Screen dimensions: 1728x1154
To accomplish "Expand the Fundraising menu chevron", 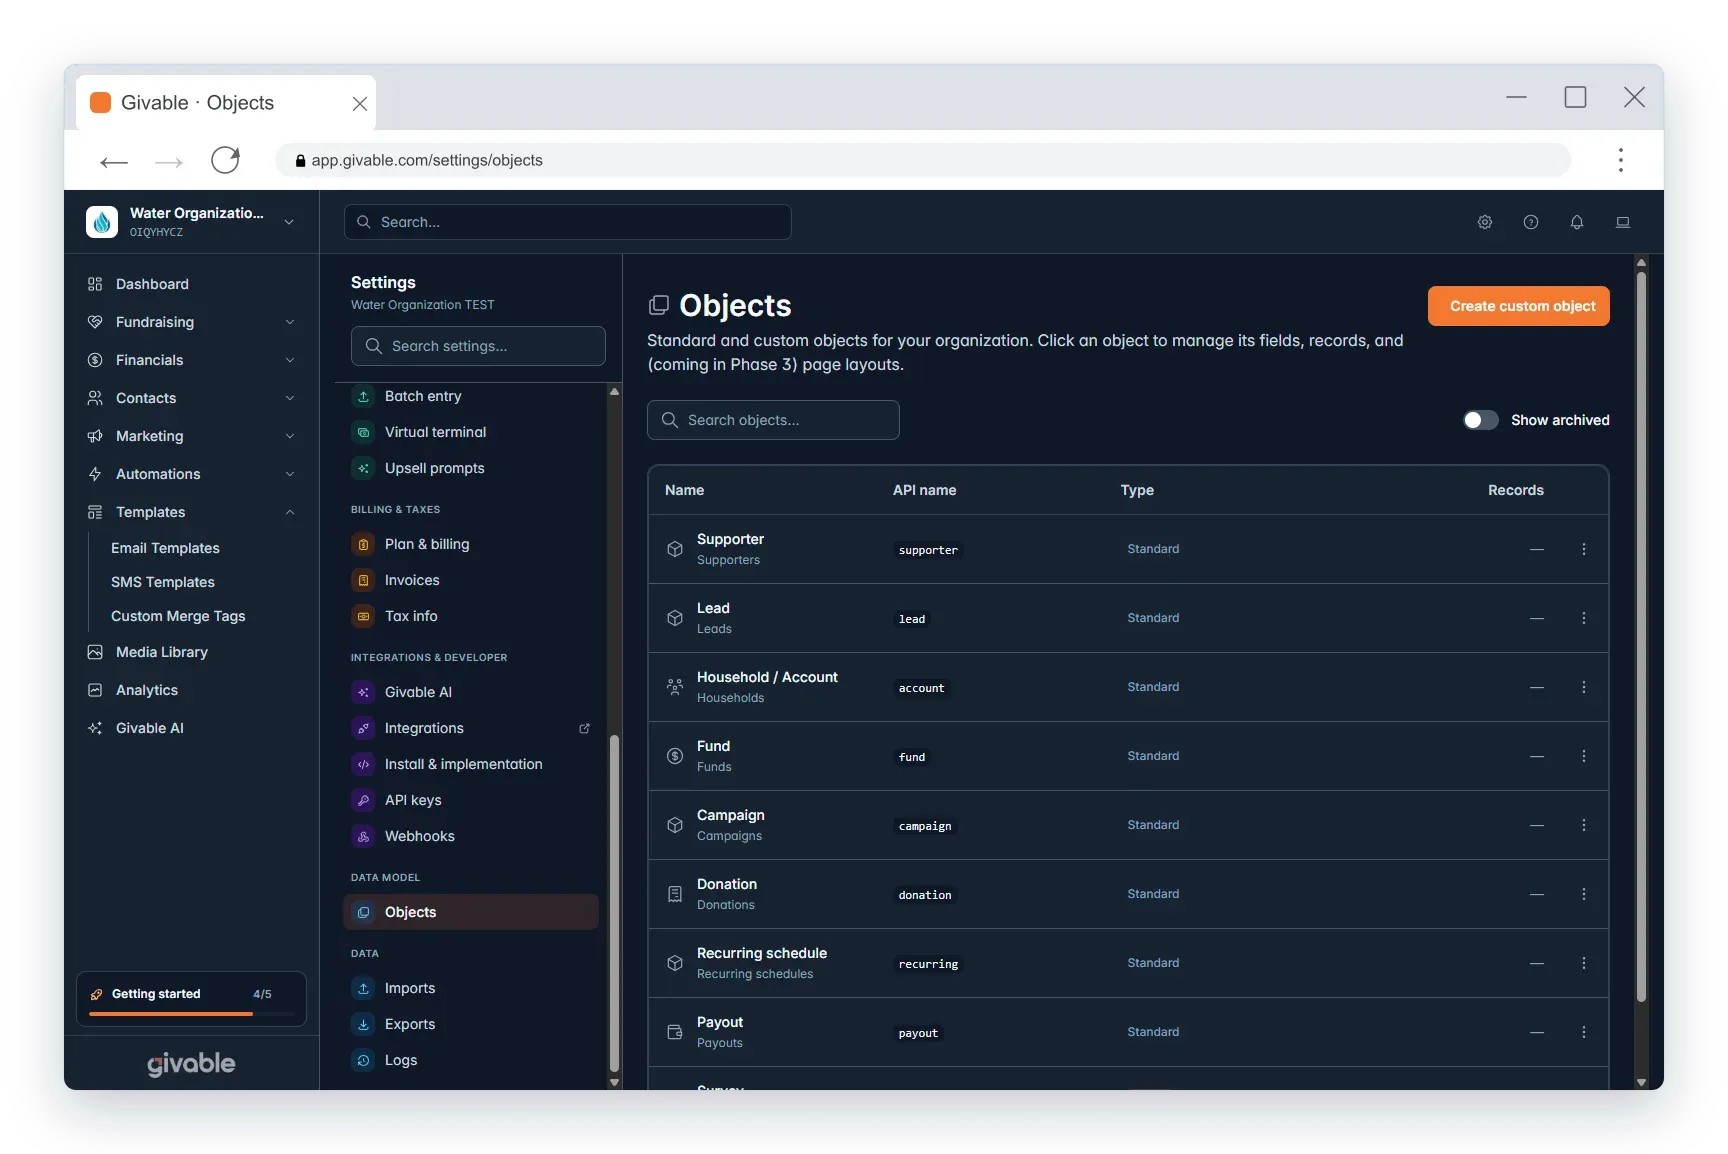I will 290,322.
